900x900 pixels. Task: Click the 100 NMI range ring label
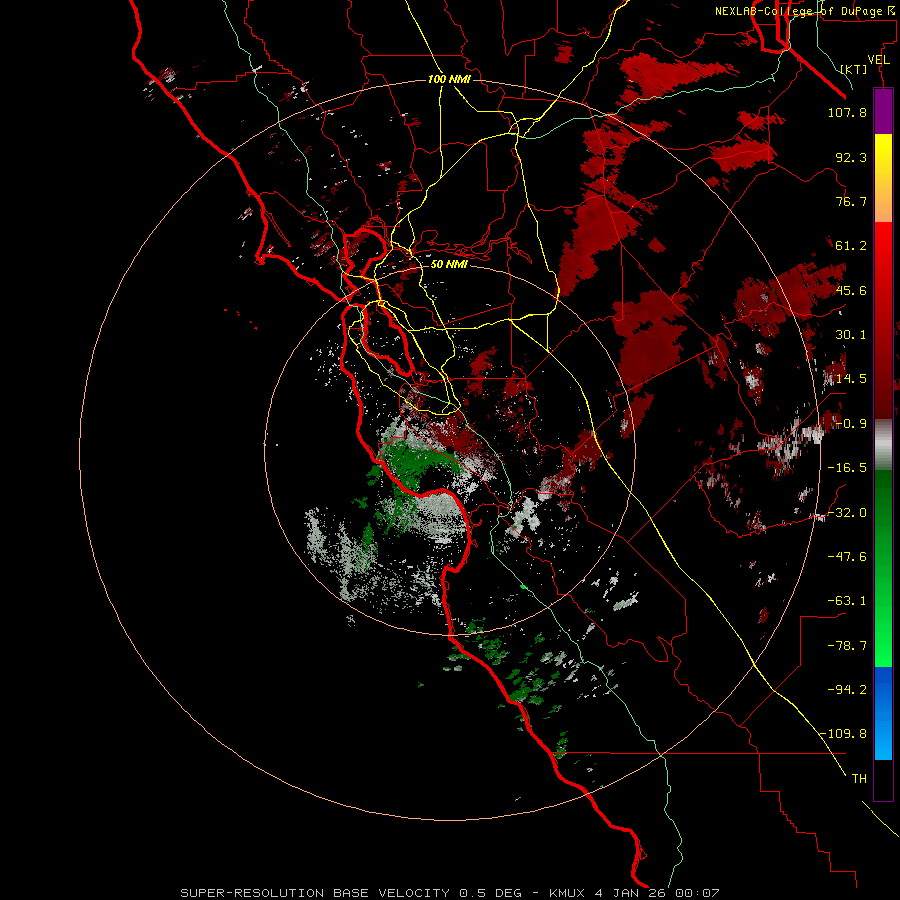[x=449, y=79]
